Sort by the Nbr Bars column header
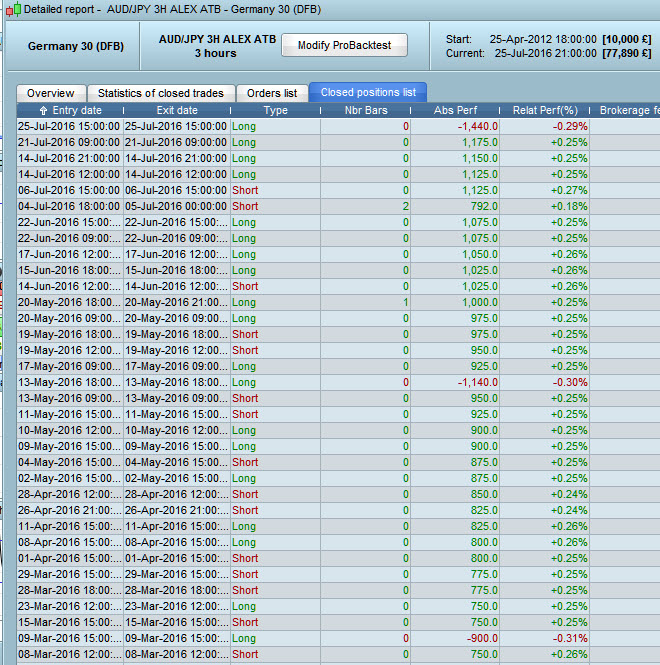This screenshot has height=665, width=660. (x=366, y=110)
